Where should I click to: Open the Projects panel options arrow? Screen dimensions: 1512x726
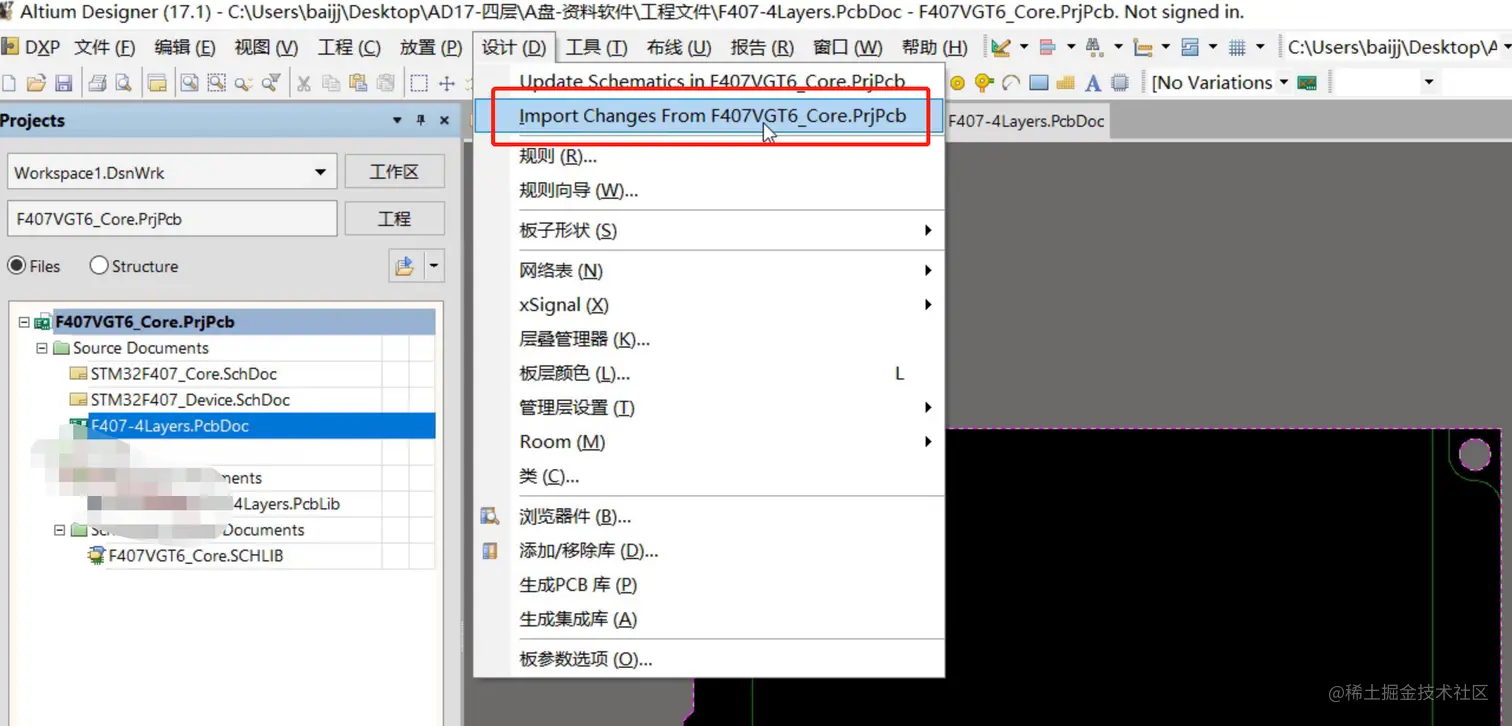[398, 121]
